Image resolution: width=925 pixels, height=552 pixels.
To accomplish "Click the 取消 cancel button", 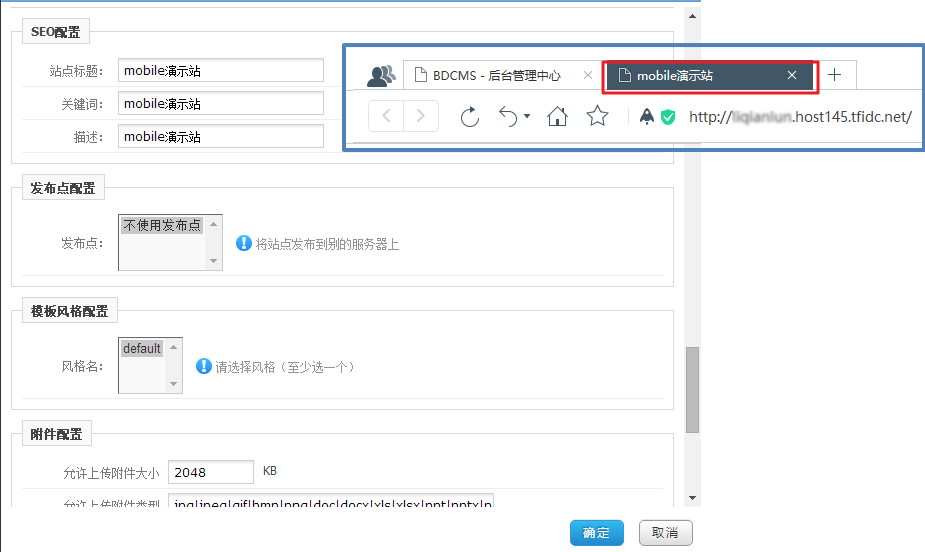I will pyautogui.click(x=665, y=533).
